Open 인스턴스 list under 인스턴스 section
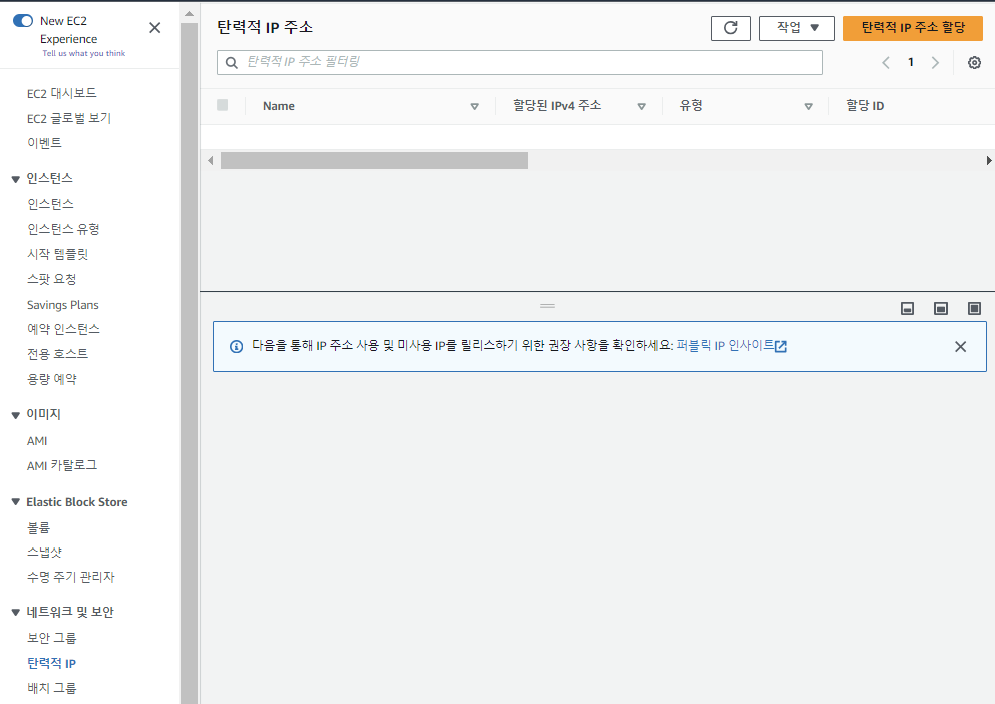 (x=50, y=204)
